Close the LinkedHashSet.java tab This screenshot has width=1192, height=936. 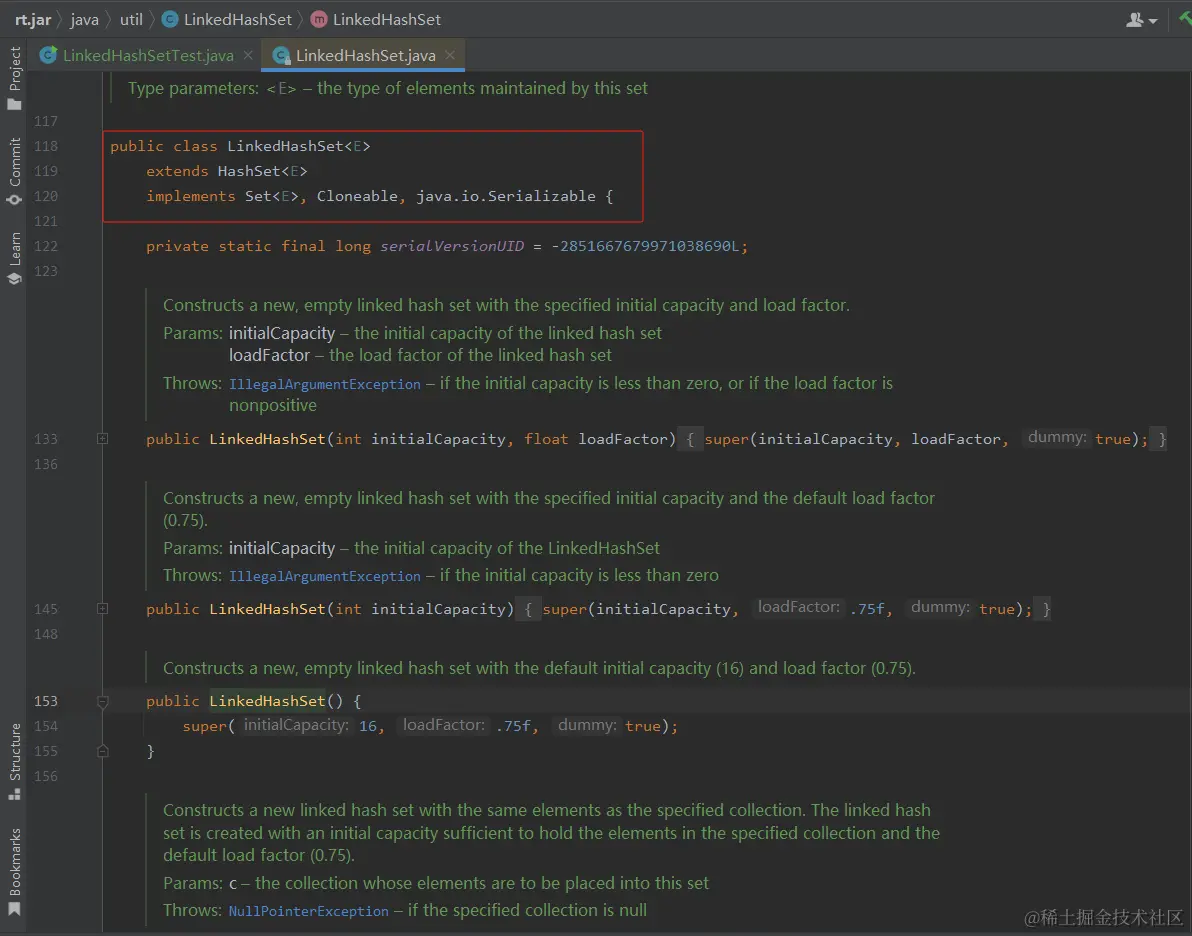[x=450, y=56]
